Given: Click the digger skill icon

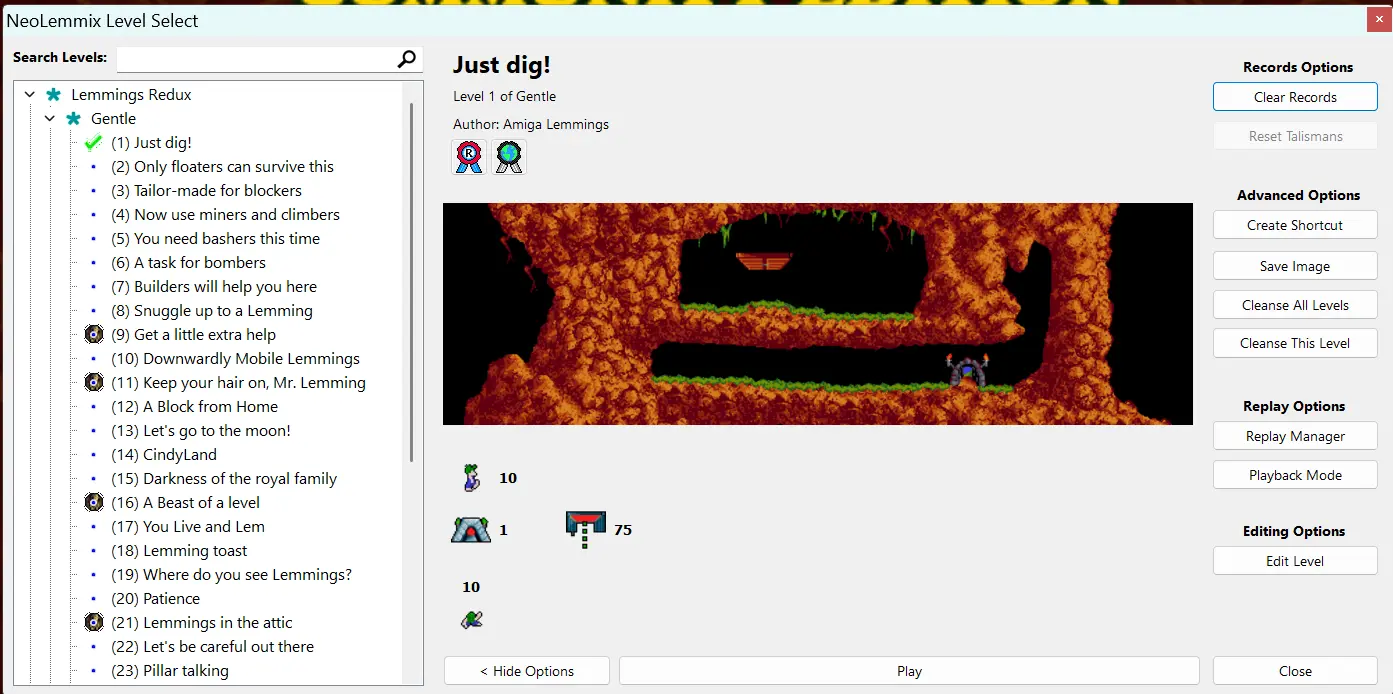Looking at the screenshot, I should point(472,619).
